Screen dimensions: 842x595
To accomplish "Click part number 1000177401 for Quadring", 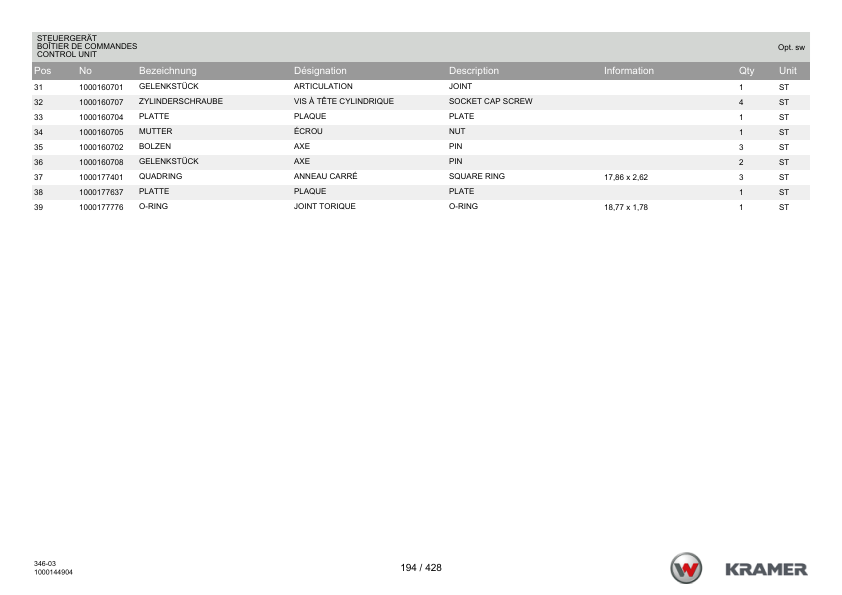I will (100, 177).
